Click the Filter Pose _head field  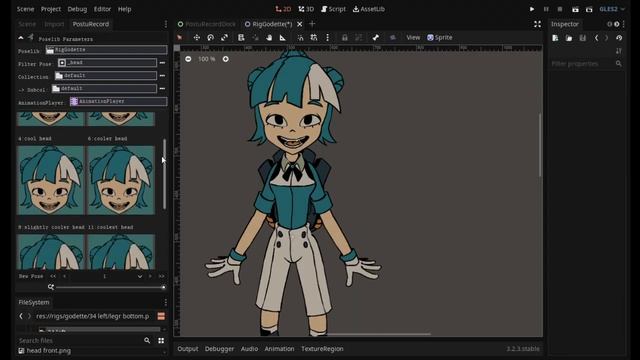coord(107,62)
